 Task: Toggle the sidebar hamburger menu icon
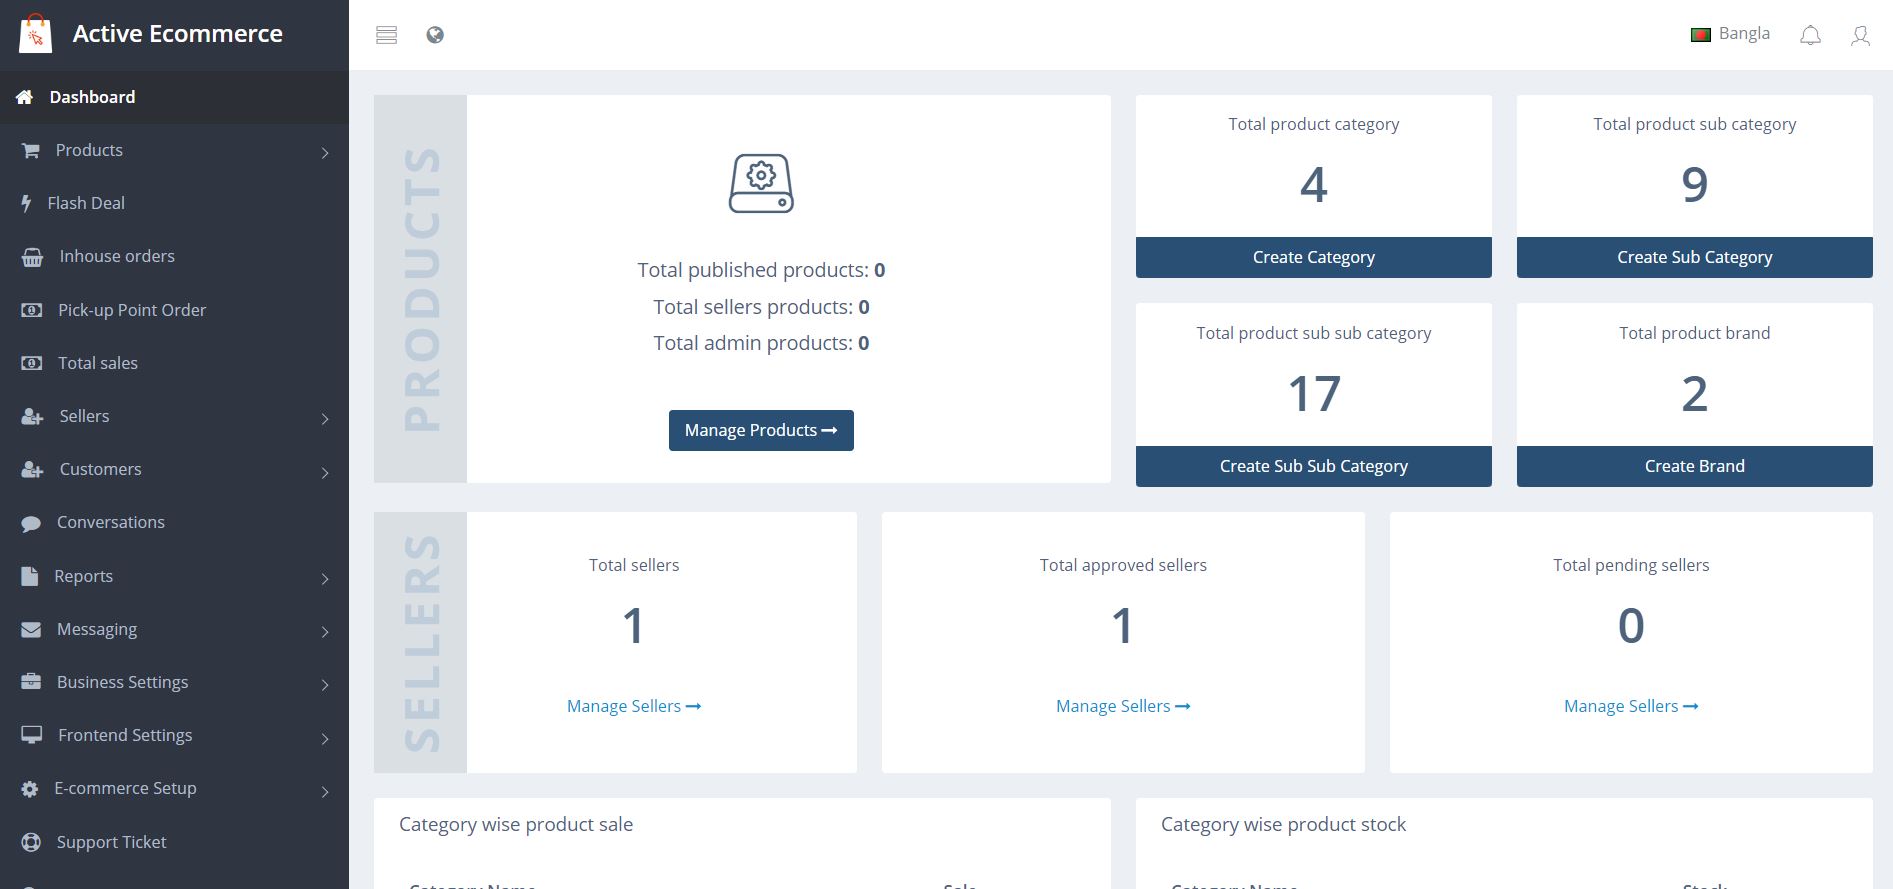[x=387, y=35]
